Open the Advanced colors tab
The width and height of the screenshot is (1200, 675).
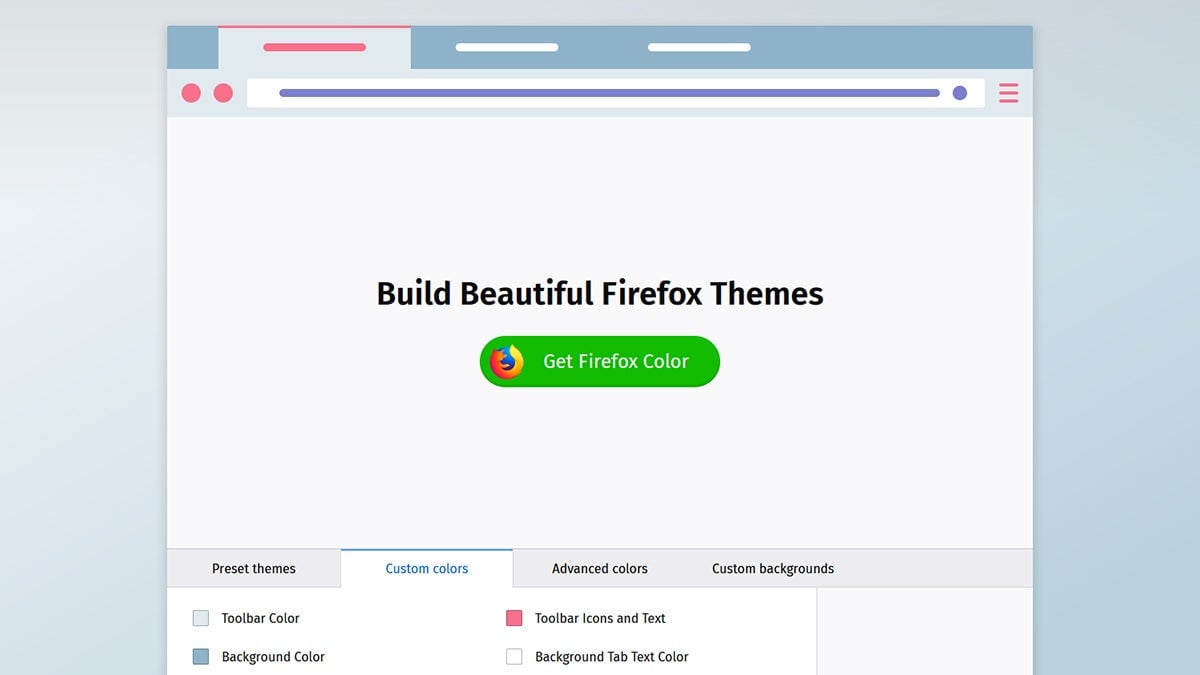tap(599, 568)
